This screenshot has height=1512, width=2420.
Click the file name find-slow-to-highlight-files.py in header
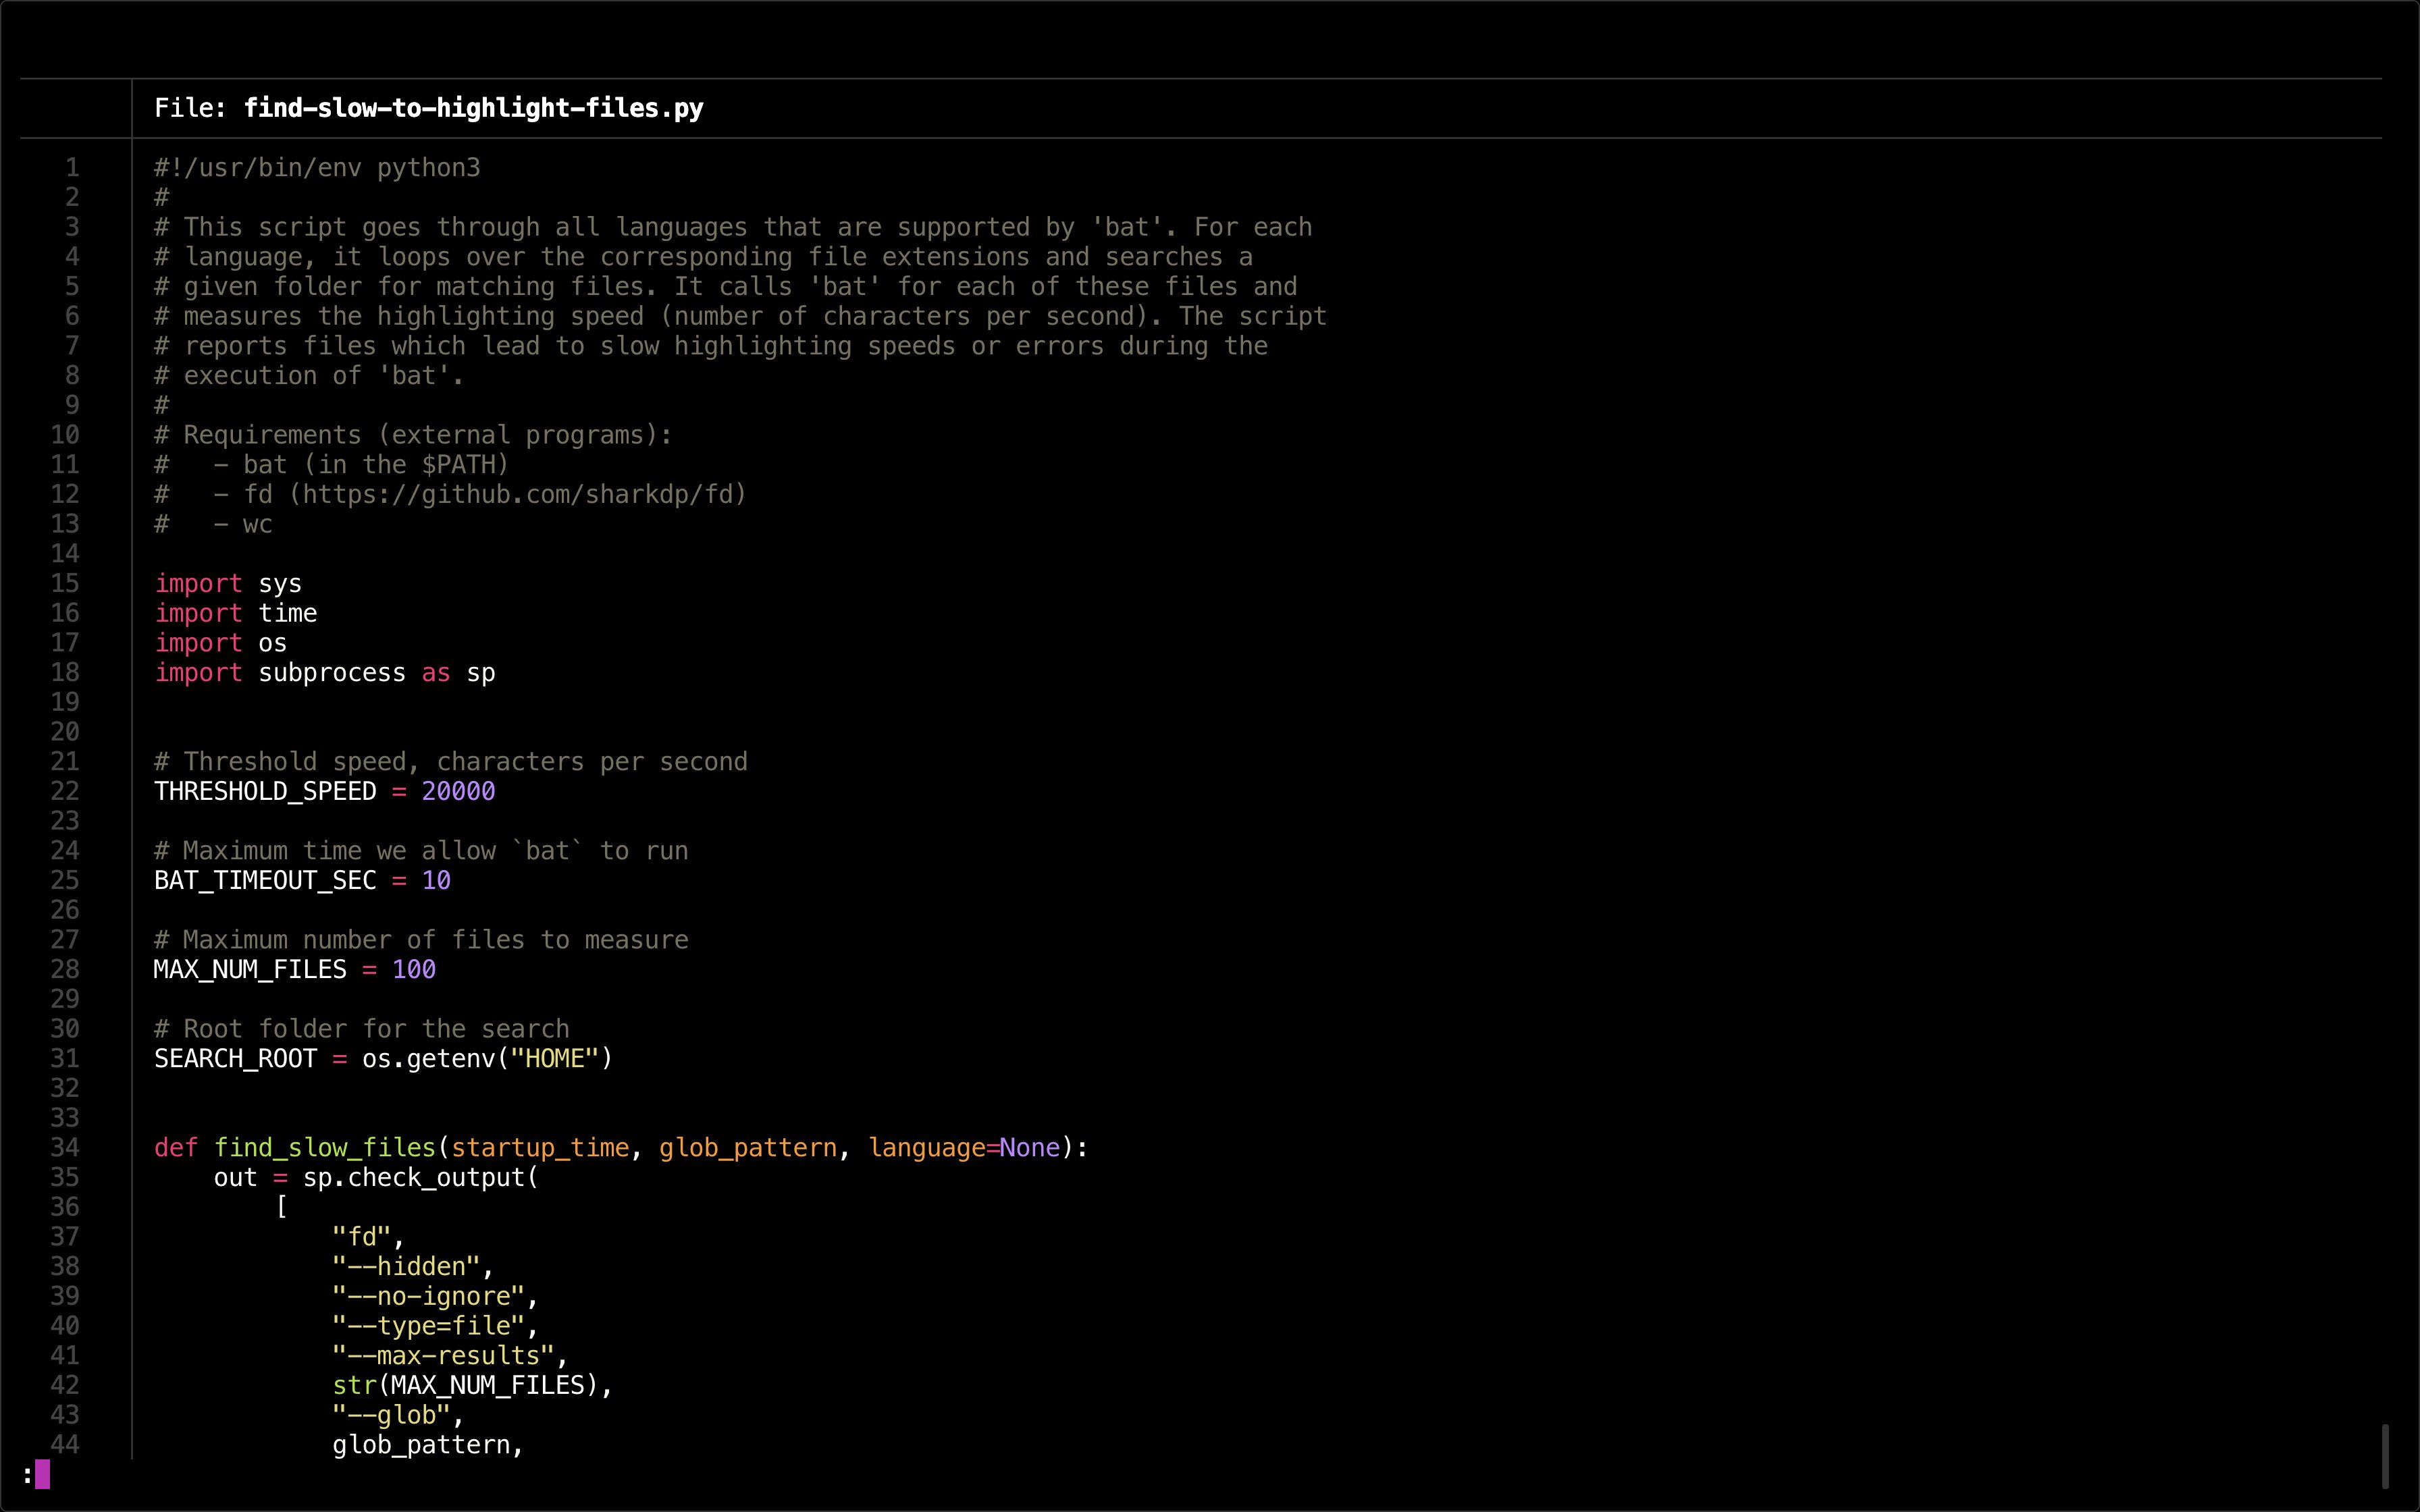tap(473, 108)
